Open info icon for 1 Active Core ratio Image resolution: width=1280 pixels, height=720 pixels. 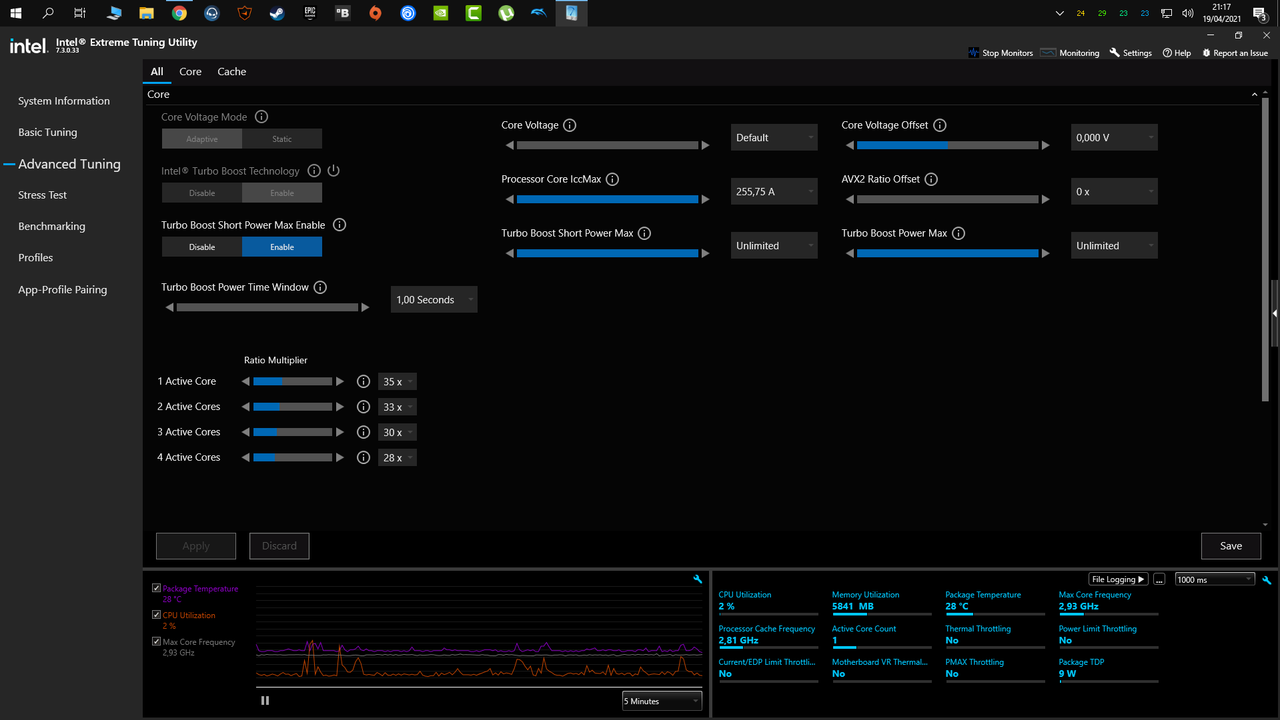coord(364,381)
